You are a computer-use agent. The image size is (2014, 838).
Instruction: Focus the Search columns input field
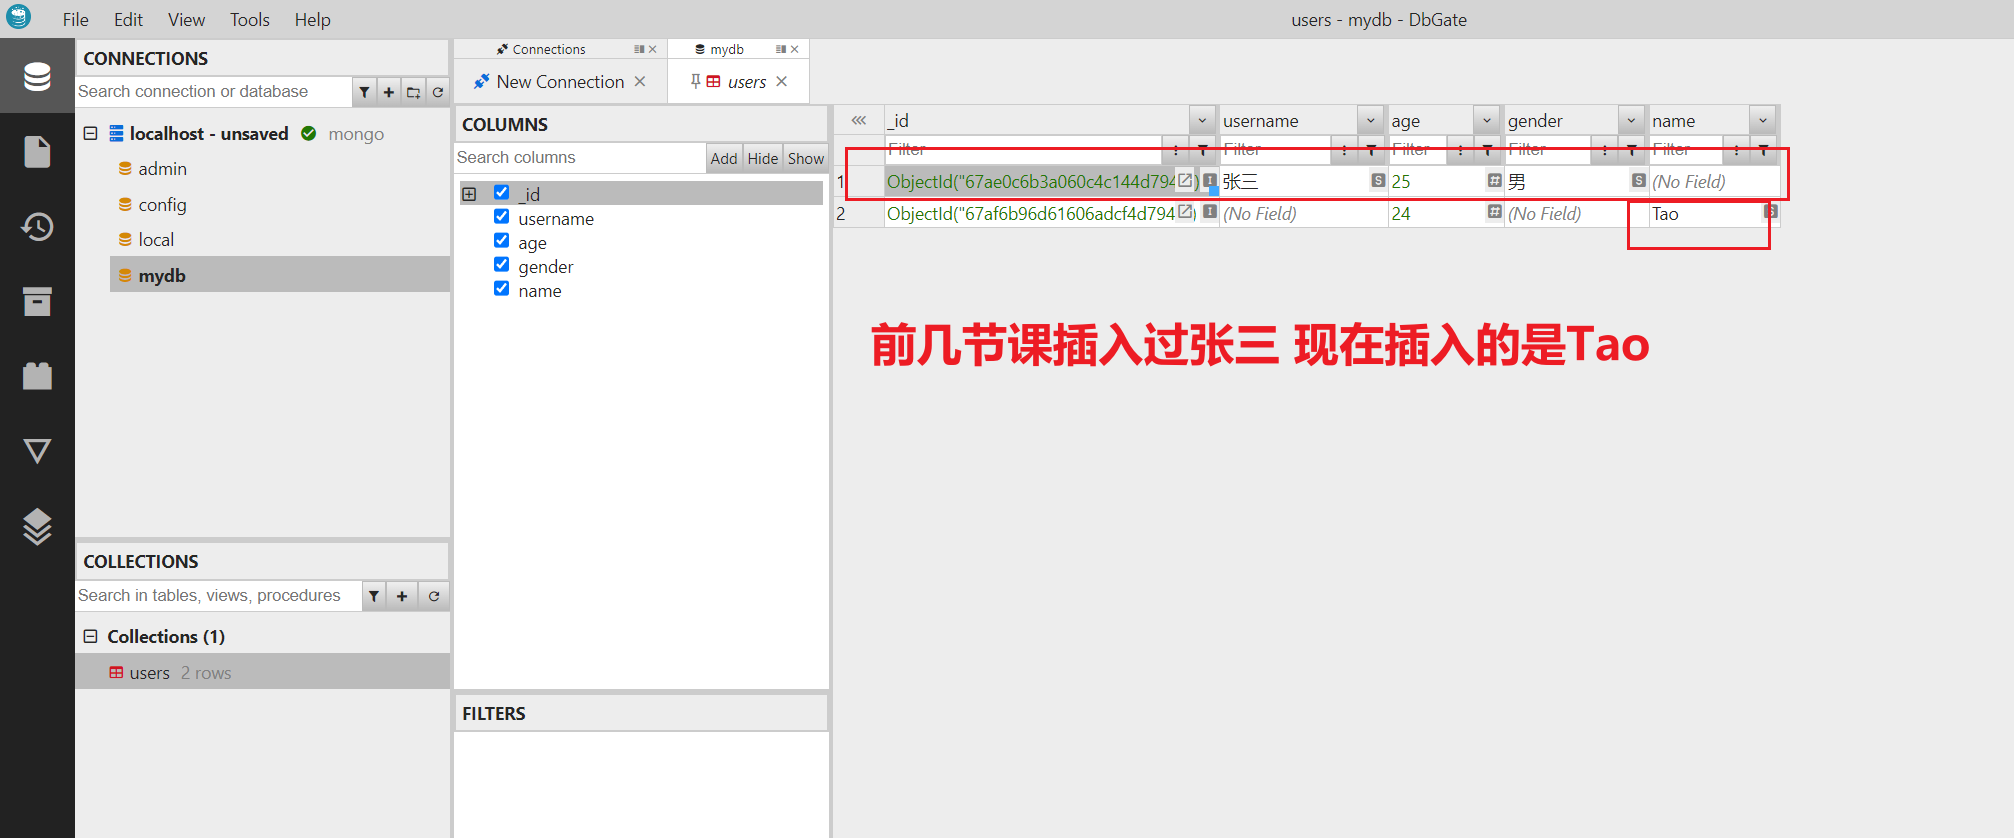click(x=580, y=158)
